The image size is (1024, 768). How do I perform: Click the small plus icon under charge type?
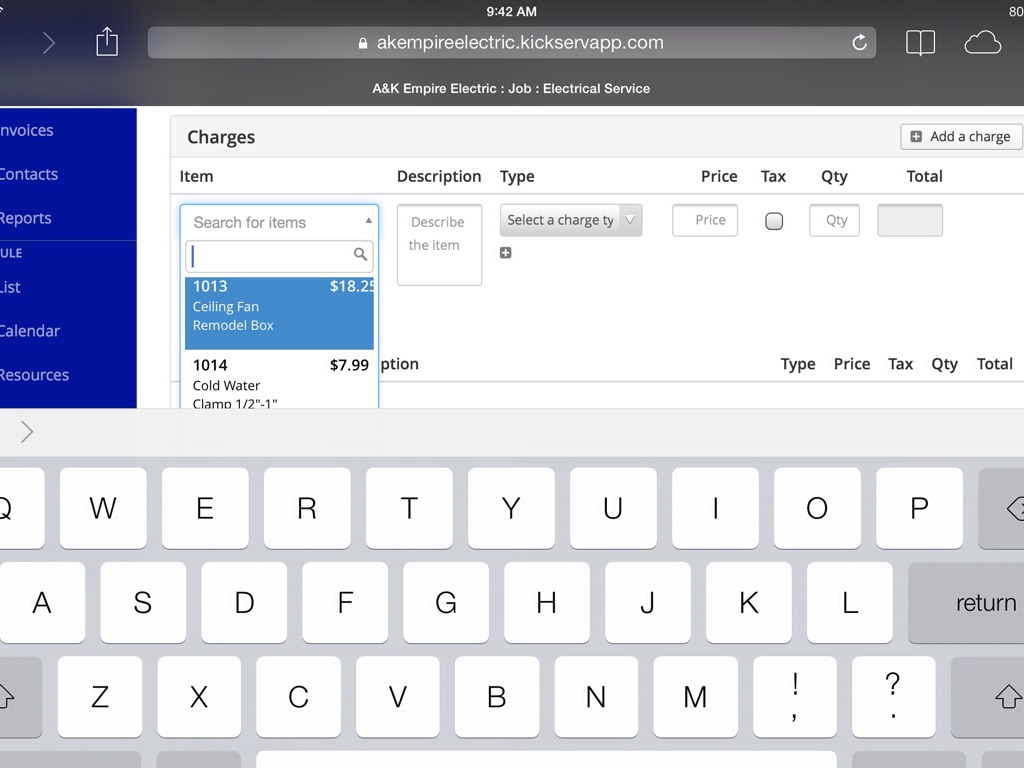(506, 253)
